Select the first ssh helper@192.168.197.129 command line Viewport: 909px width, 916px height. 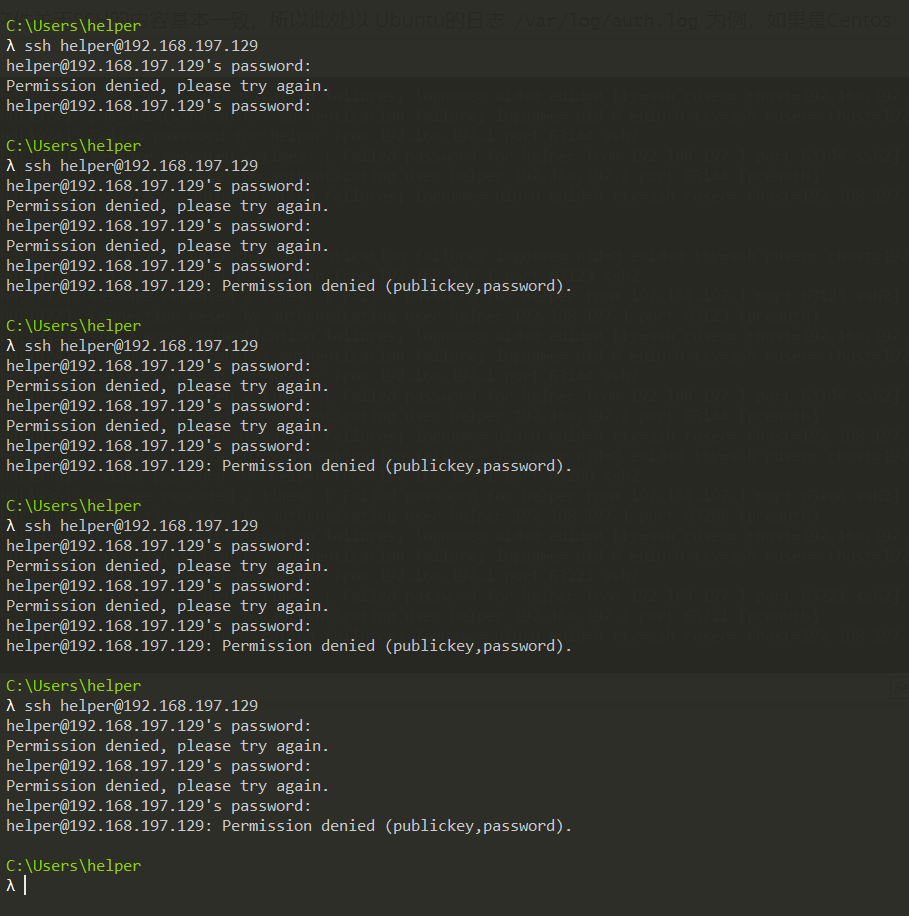coord(140,46)
